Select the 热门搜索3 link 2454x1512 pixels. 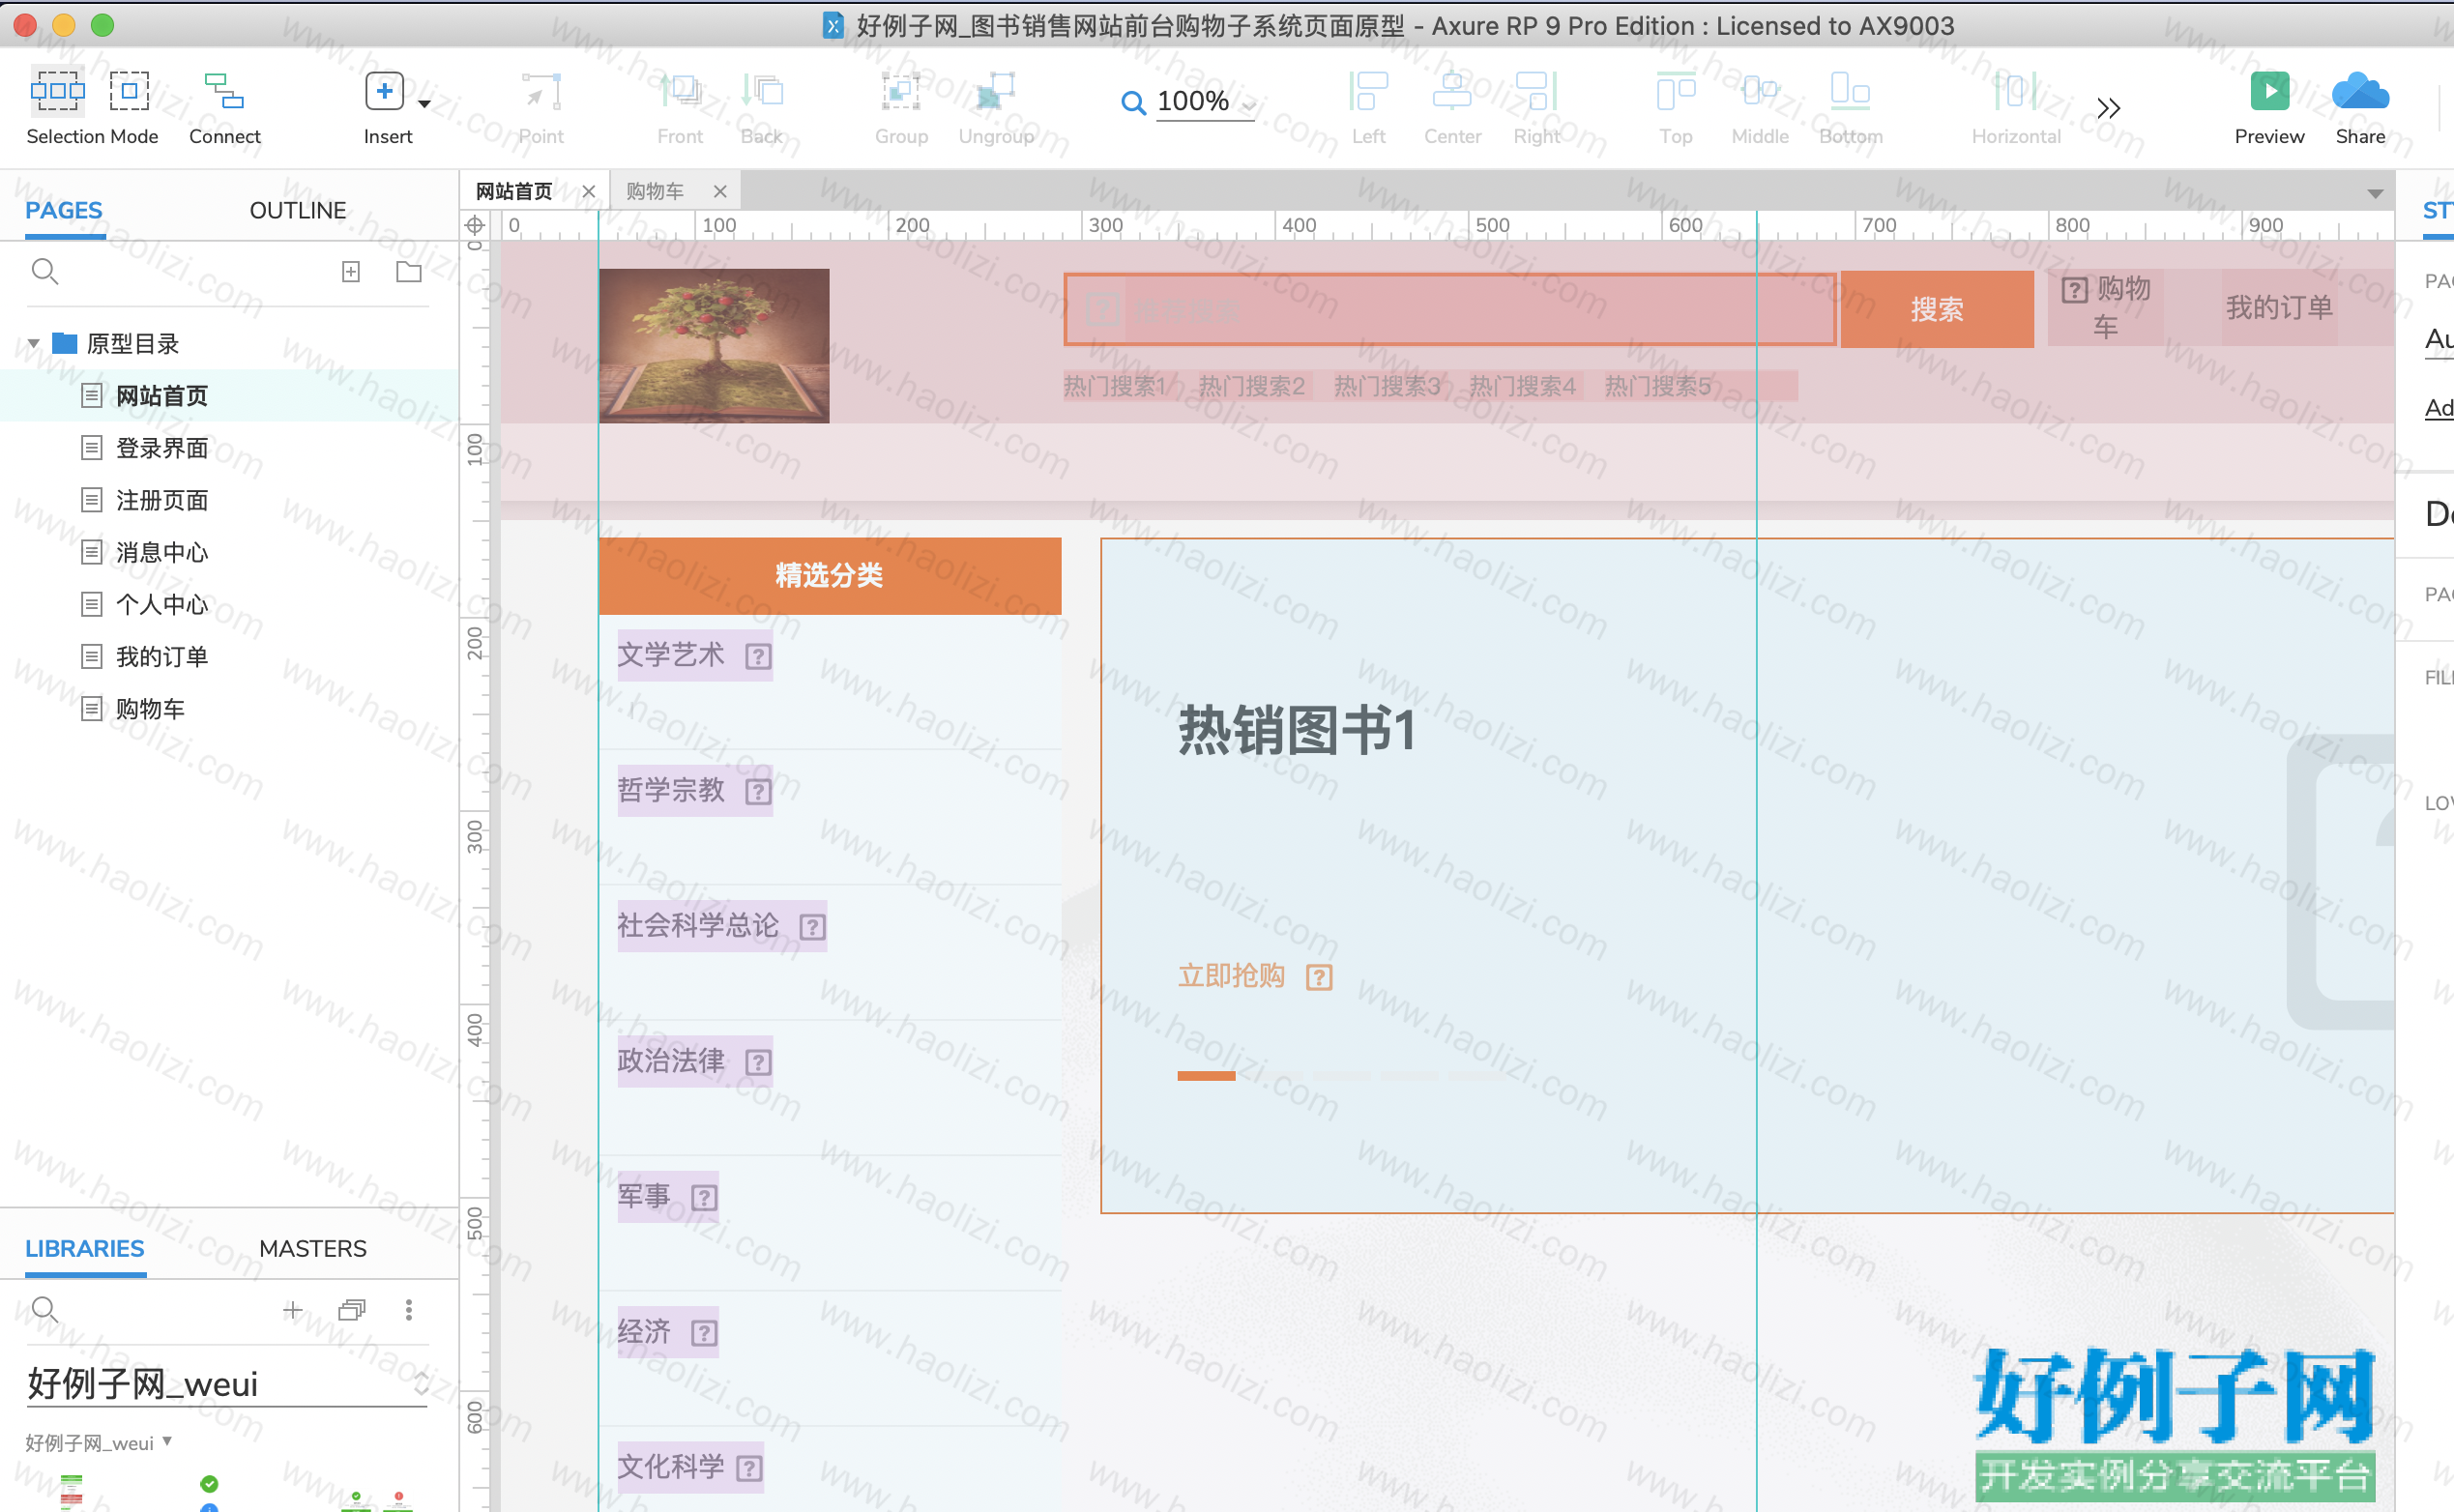coord(1387,386)
